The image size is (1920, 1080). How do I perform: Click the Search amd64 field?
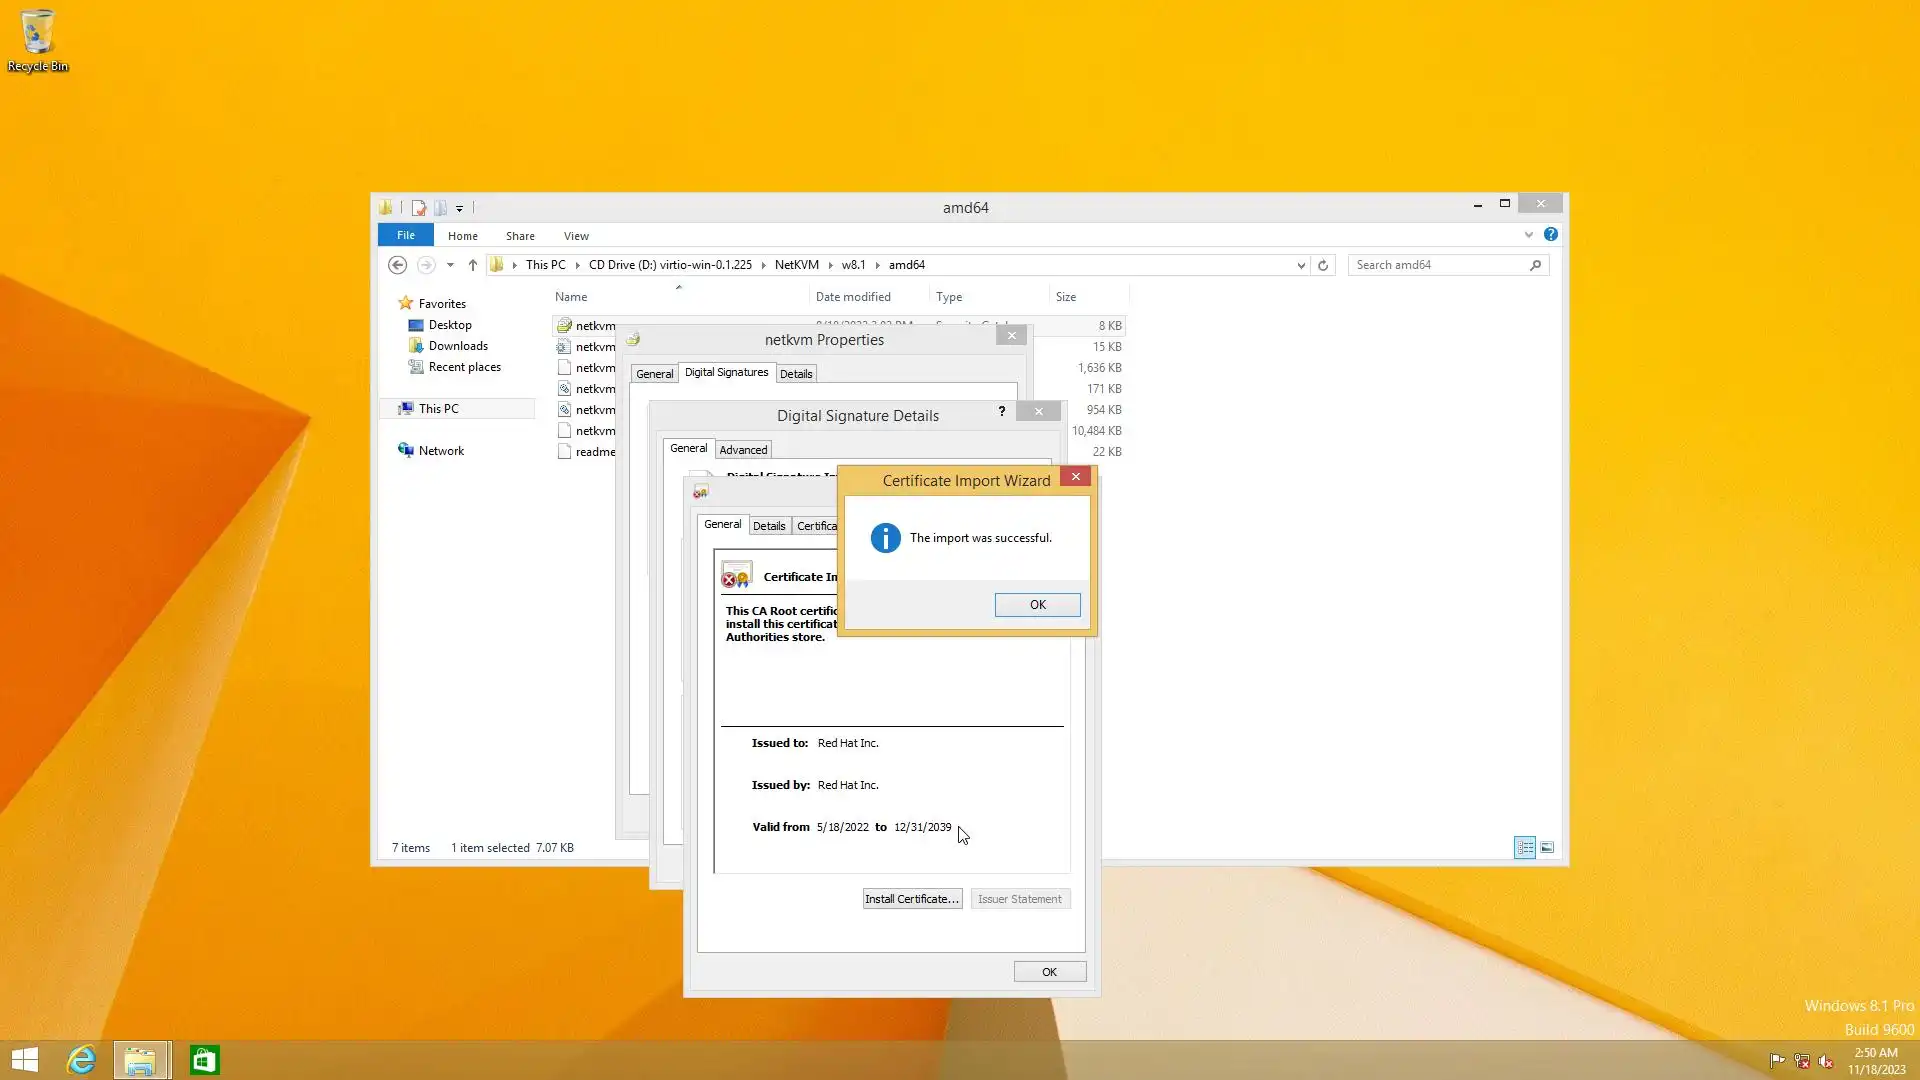[x=1438, y=265]
